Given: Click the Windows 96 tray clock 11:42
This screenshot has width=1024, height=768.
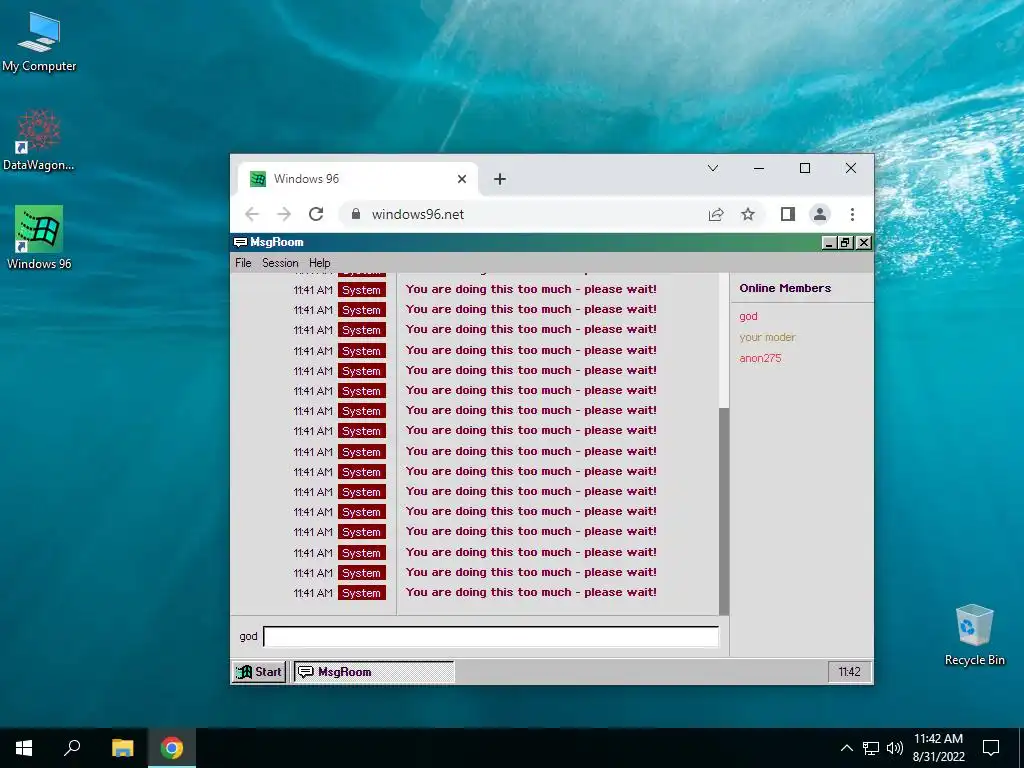Looking at the screenshot, I should click(850, 672).
